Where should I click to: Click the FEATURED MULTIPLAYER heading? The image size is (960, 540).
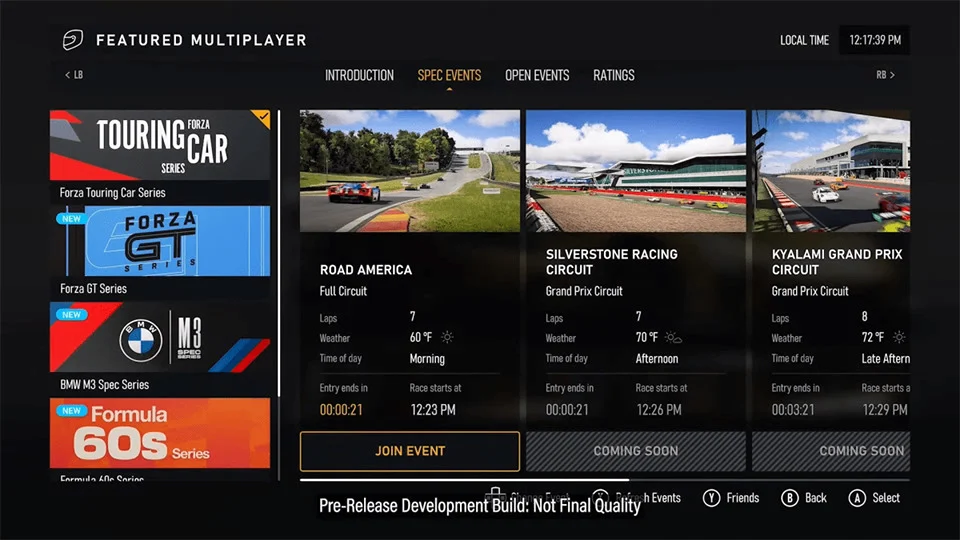pos(201,40)
